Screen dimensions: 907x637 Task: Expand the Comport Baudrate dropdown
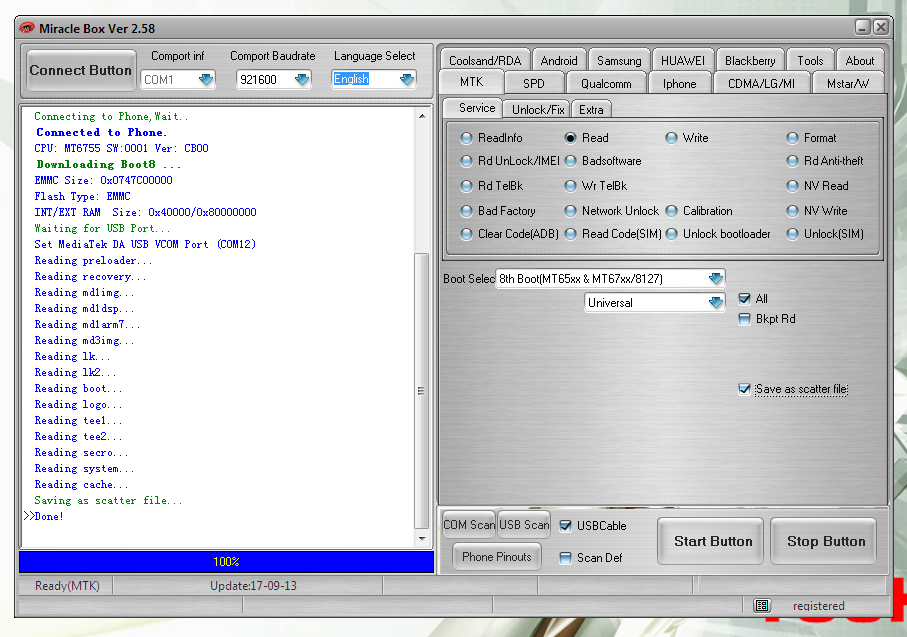(302, 79)
